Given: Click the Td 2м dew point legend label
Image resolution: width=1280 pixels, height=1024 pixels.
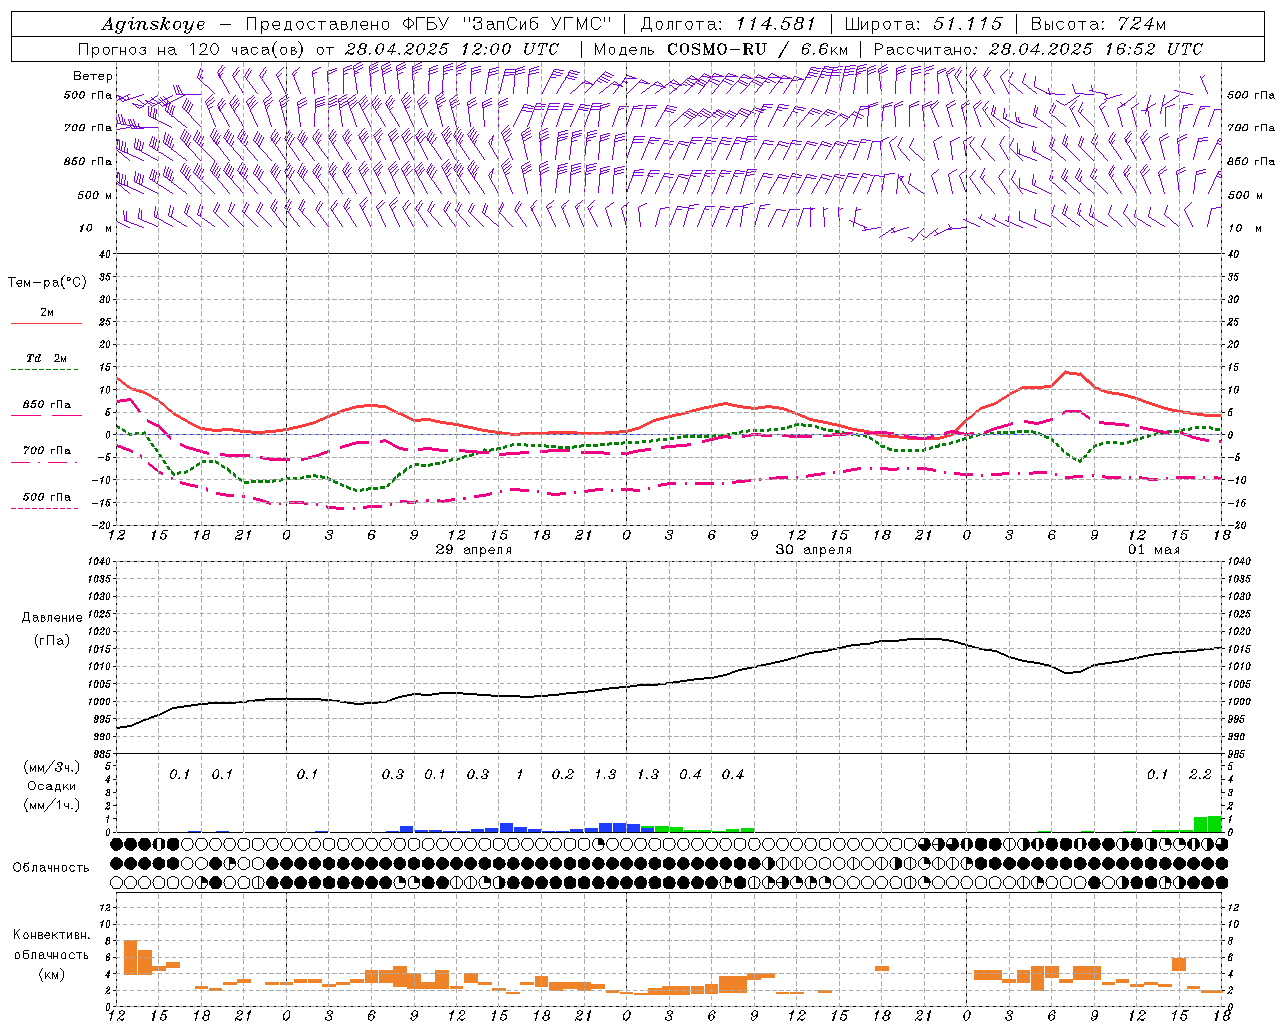Looking at the screenshot, I should 46,357.
